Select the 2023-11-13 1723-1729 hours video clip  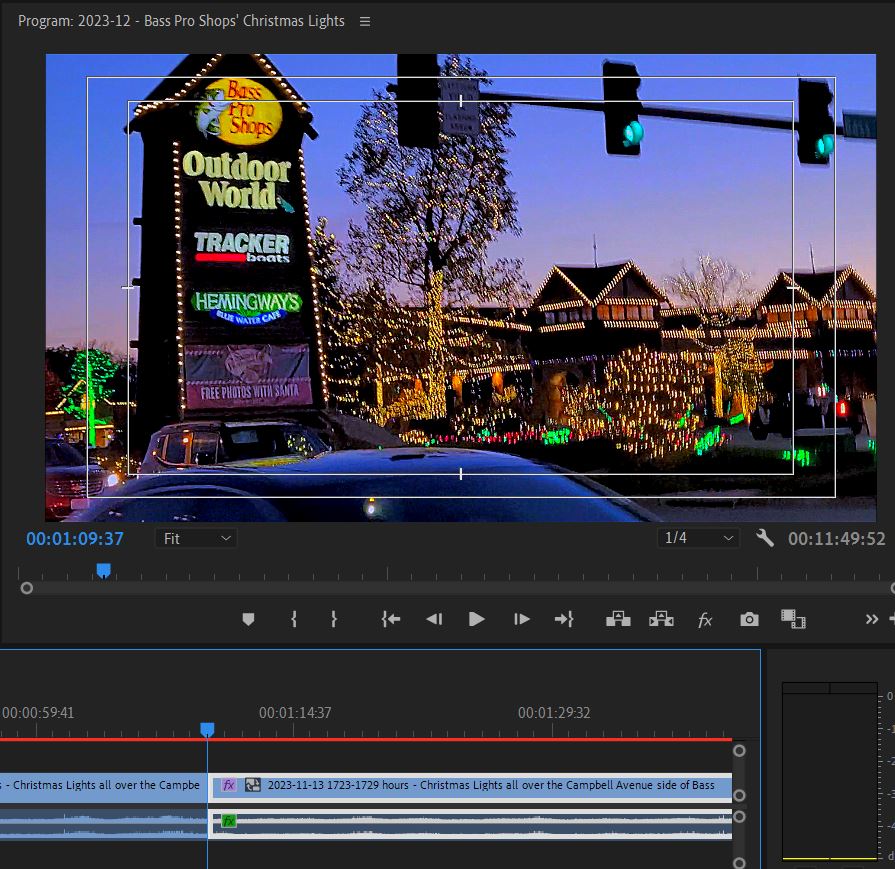coord(470,788)
